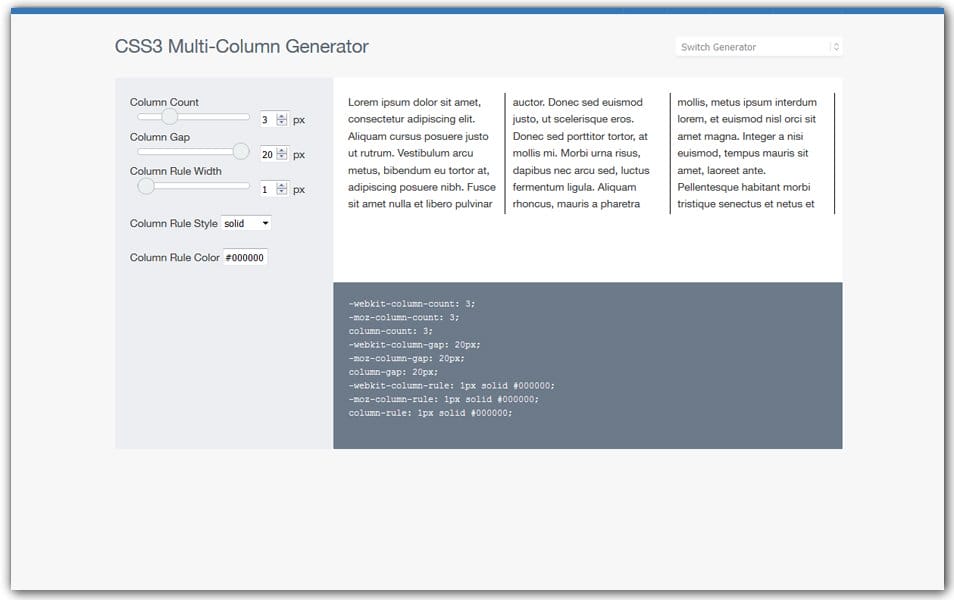Decrement Column Rule Width with the down arrow
This screenshot has height=600, width=954.
(x=281, y=191)
